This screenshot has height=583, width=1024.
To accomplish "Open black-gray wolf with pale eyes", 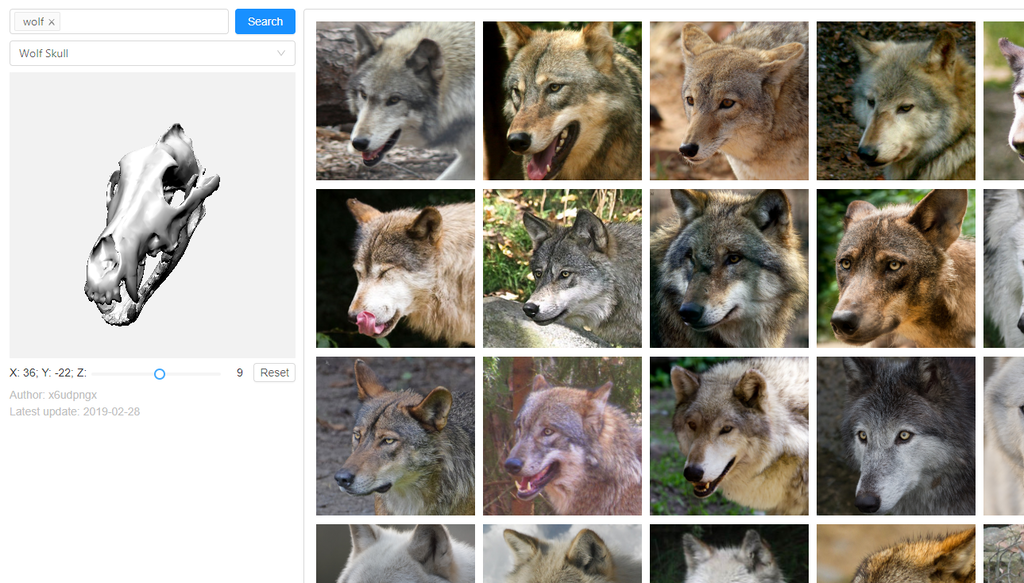I will [896, 436].
